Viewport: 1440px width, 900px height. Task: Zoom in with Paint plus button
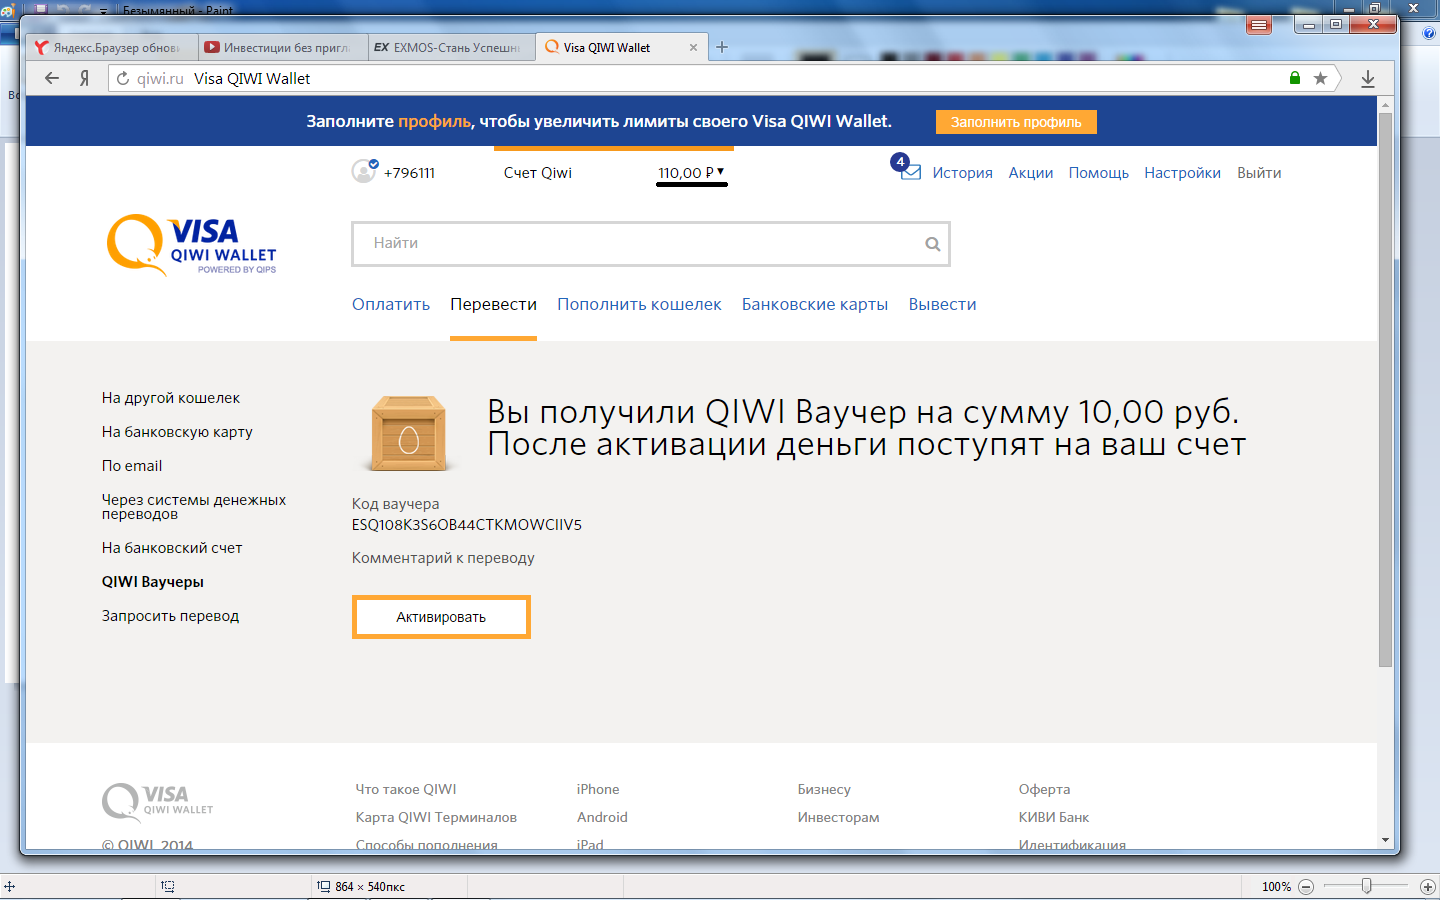coord(1428,887)
